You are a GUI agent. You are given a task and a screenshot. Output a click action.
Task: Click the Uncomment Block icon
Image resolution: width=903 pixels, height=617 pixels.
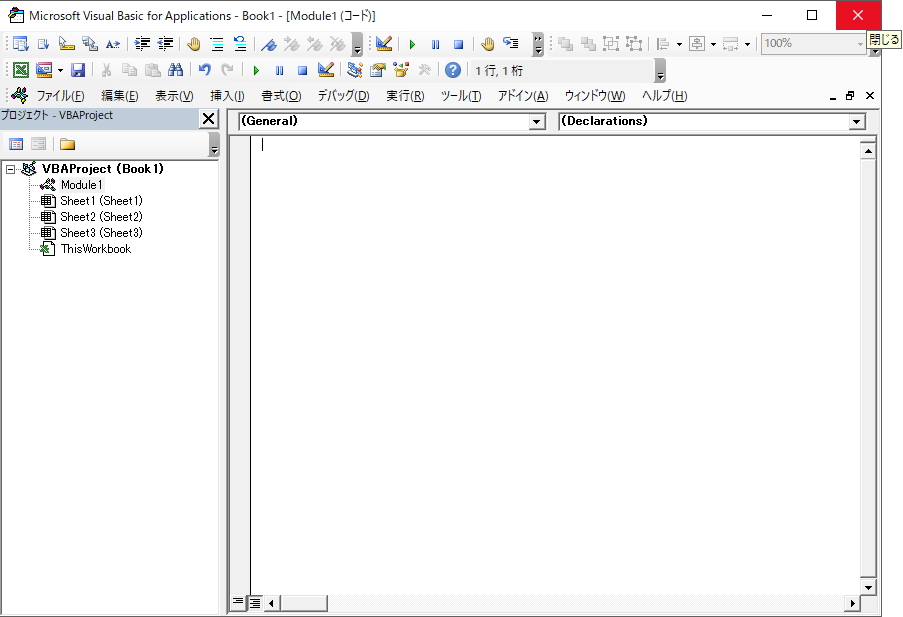[x=240, y=44]
